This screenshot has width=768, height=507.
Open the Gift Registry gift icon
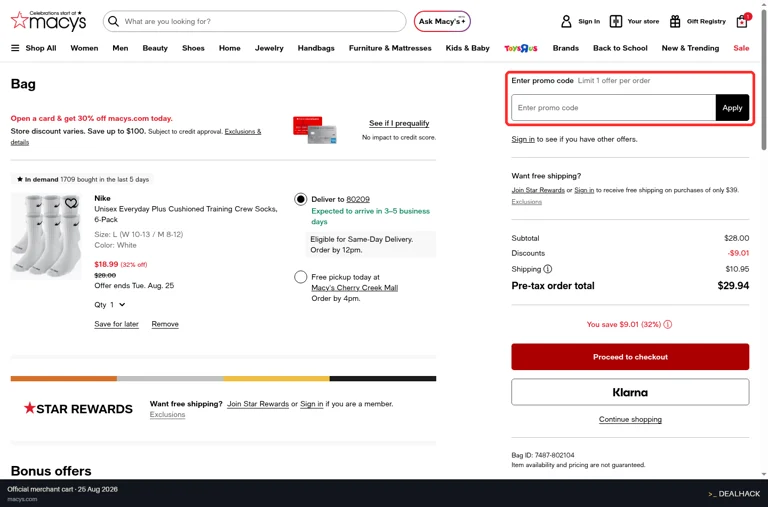(x=675, y=21)
